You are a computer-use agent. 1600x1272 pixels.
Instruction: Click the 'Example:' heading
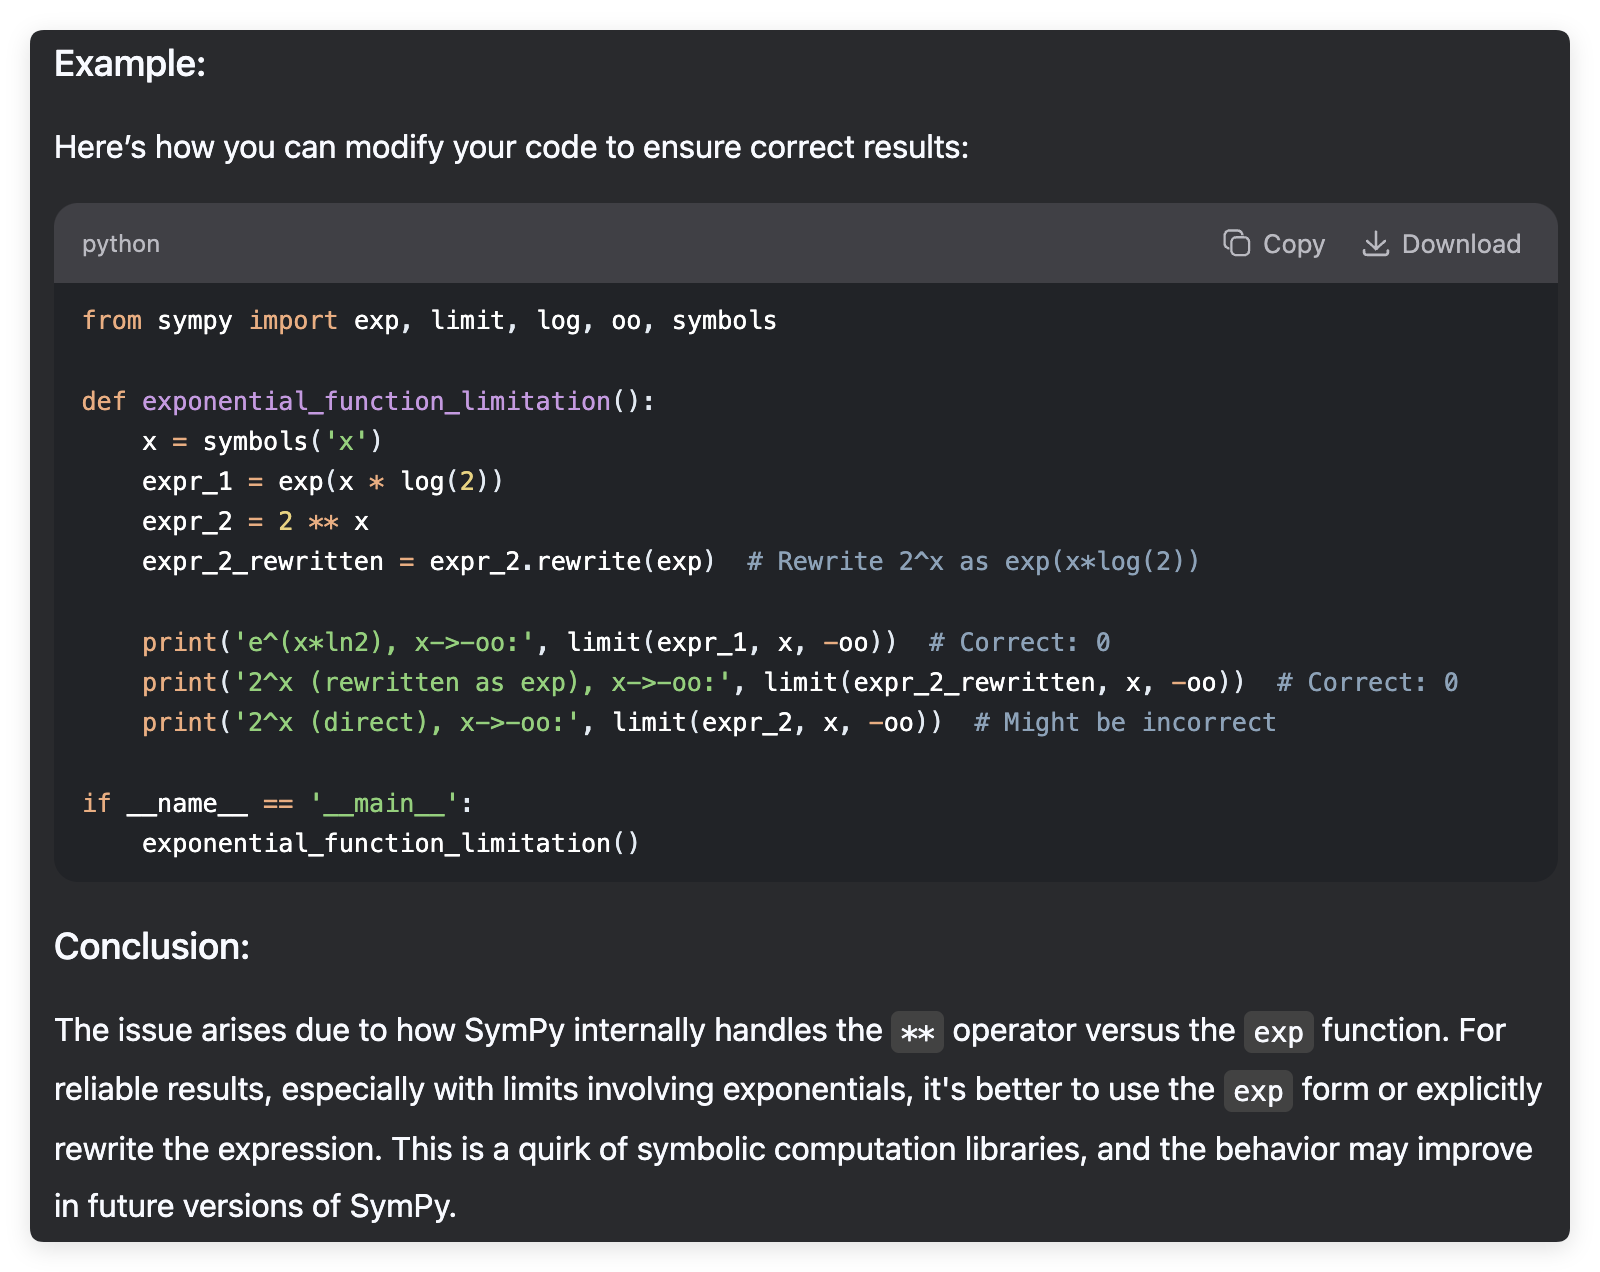(x=130, y=64)
